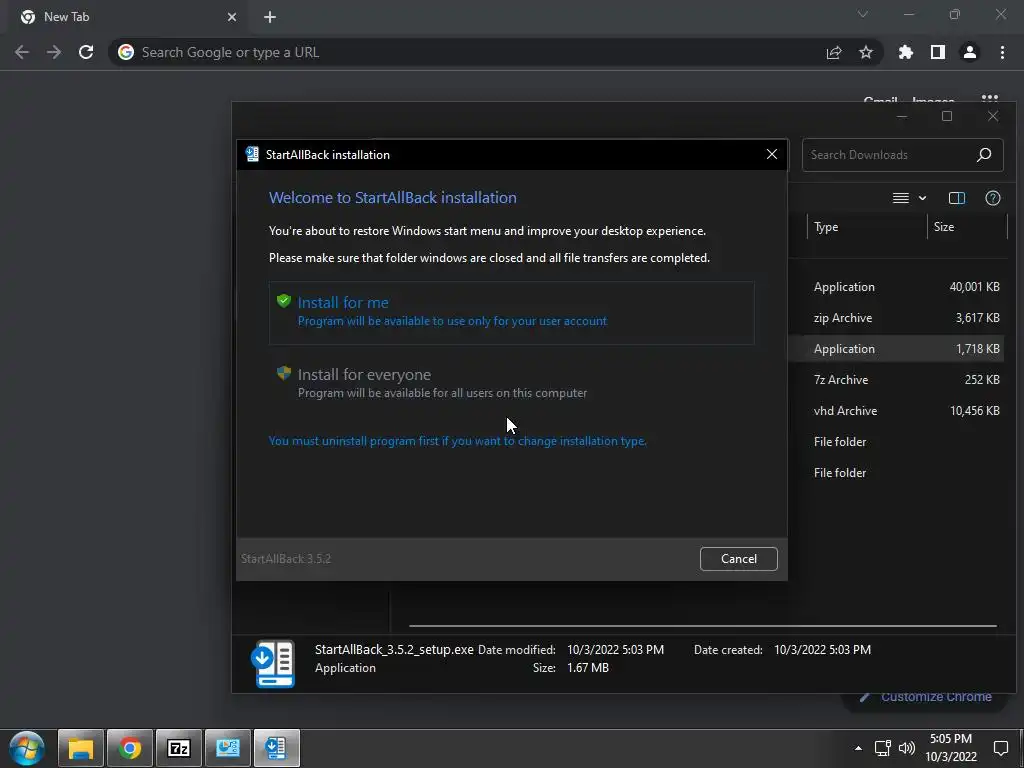The width and height of the screenshot is (1024, 768).
Task: Expand the view options dropdown arrow
Action: point(922,198)
